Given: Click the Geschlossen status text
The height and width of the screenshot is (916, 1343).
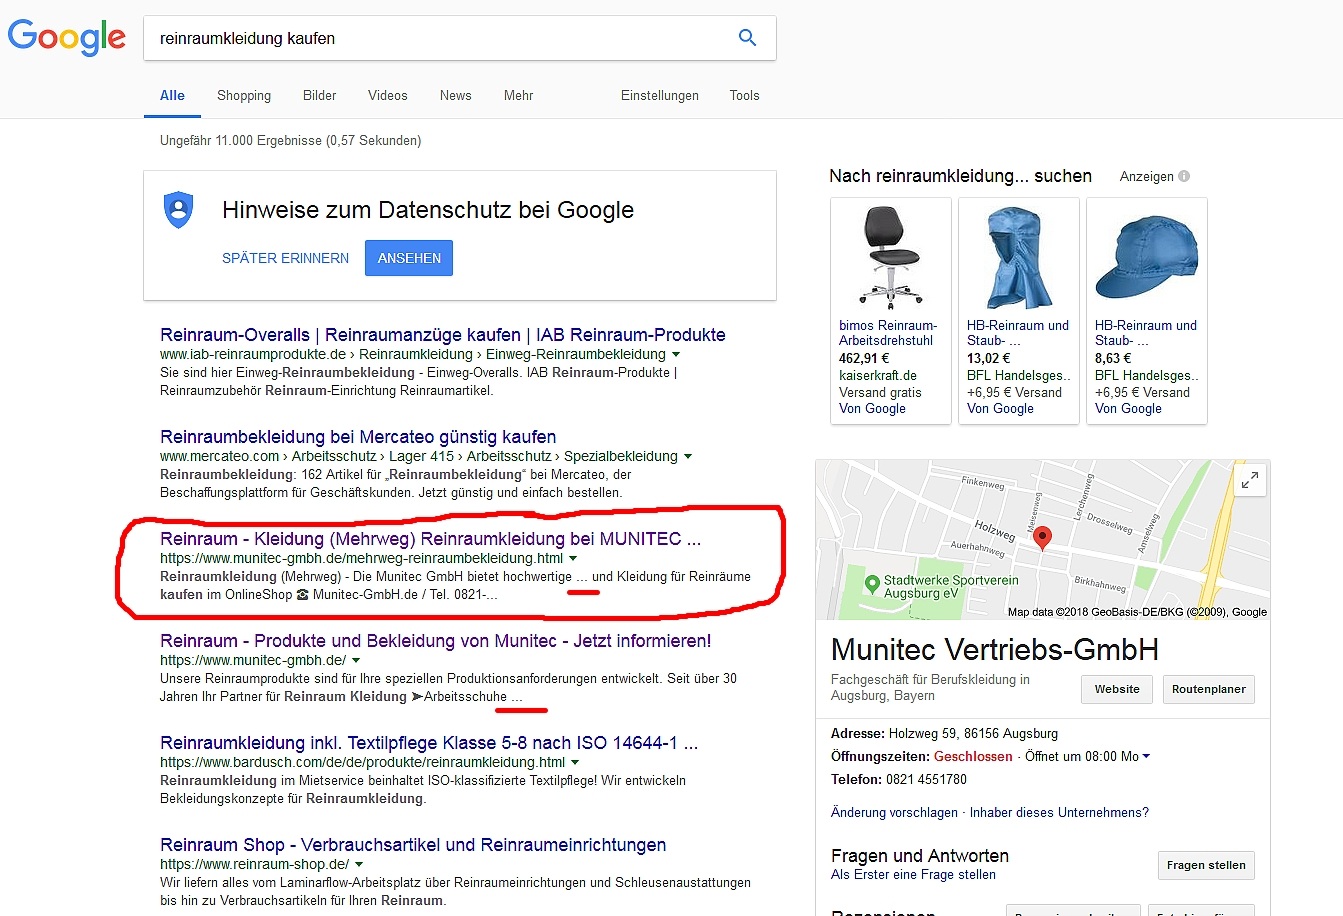Looking at the screenshot, I should [973, 757].
